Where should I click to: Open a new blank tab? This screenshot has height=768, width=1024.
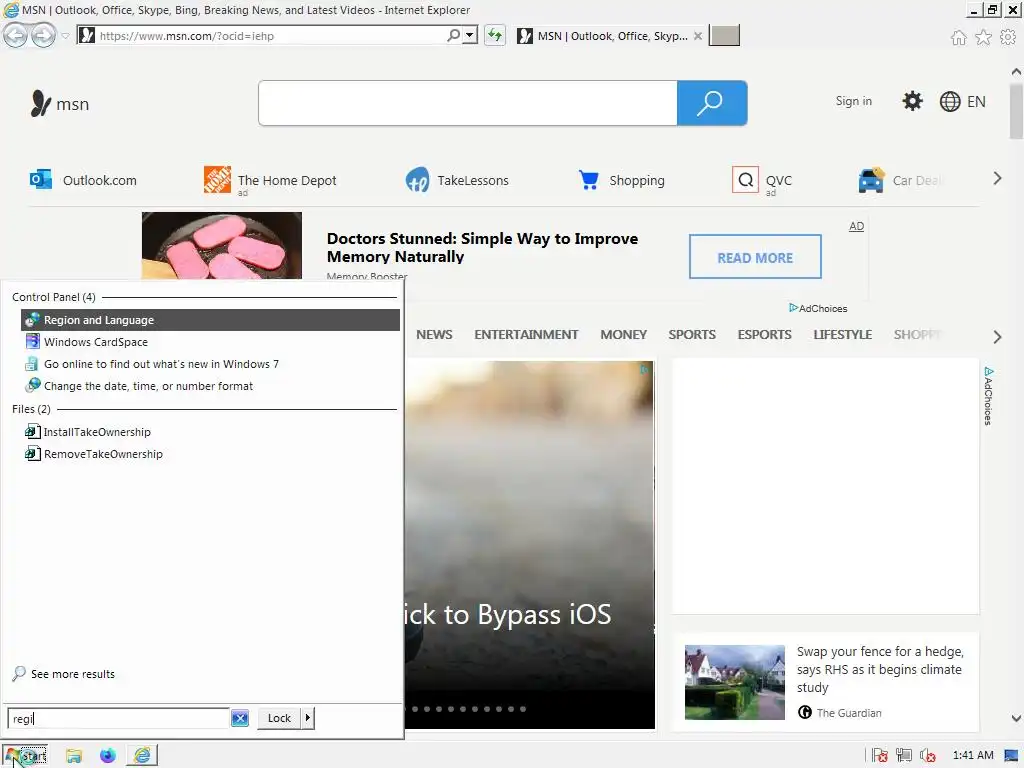pyautogui.click(x=724, y=35)
